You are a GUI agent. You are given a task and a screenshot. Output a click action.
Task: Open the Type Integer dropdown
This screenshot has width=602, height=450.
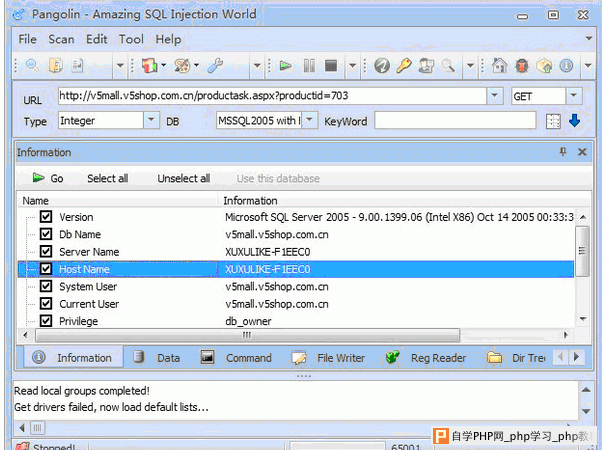[151, 120]
